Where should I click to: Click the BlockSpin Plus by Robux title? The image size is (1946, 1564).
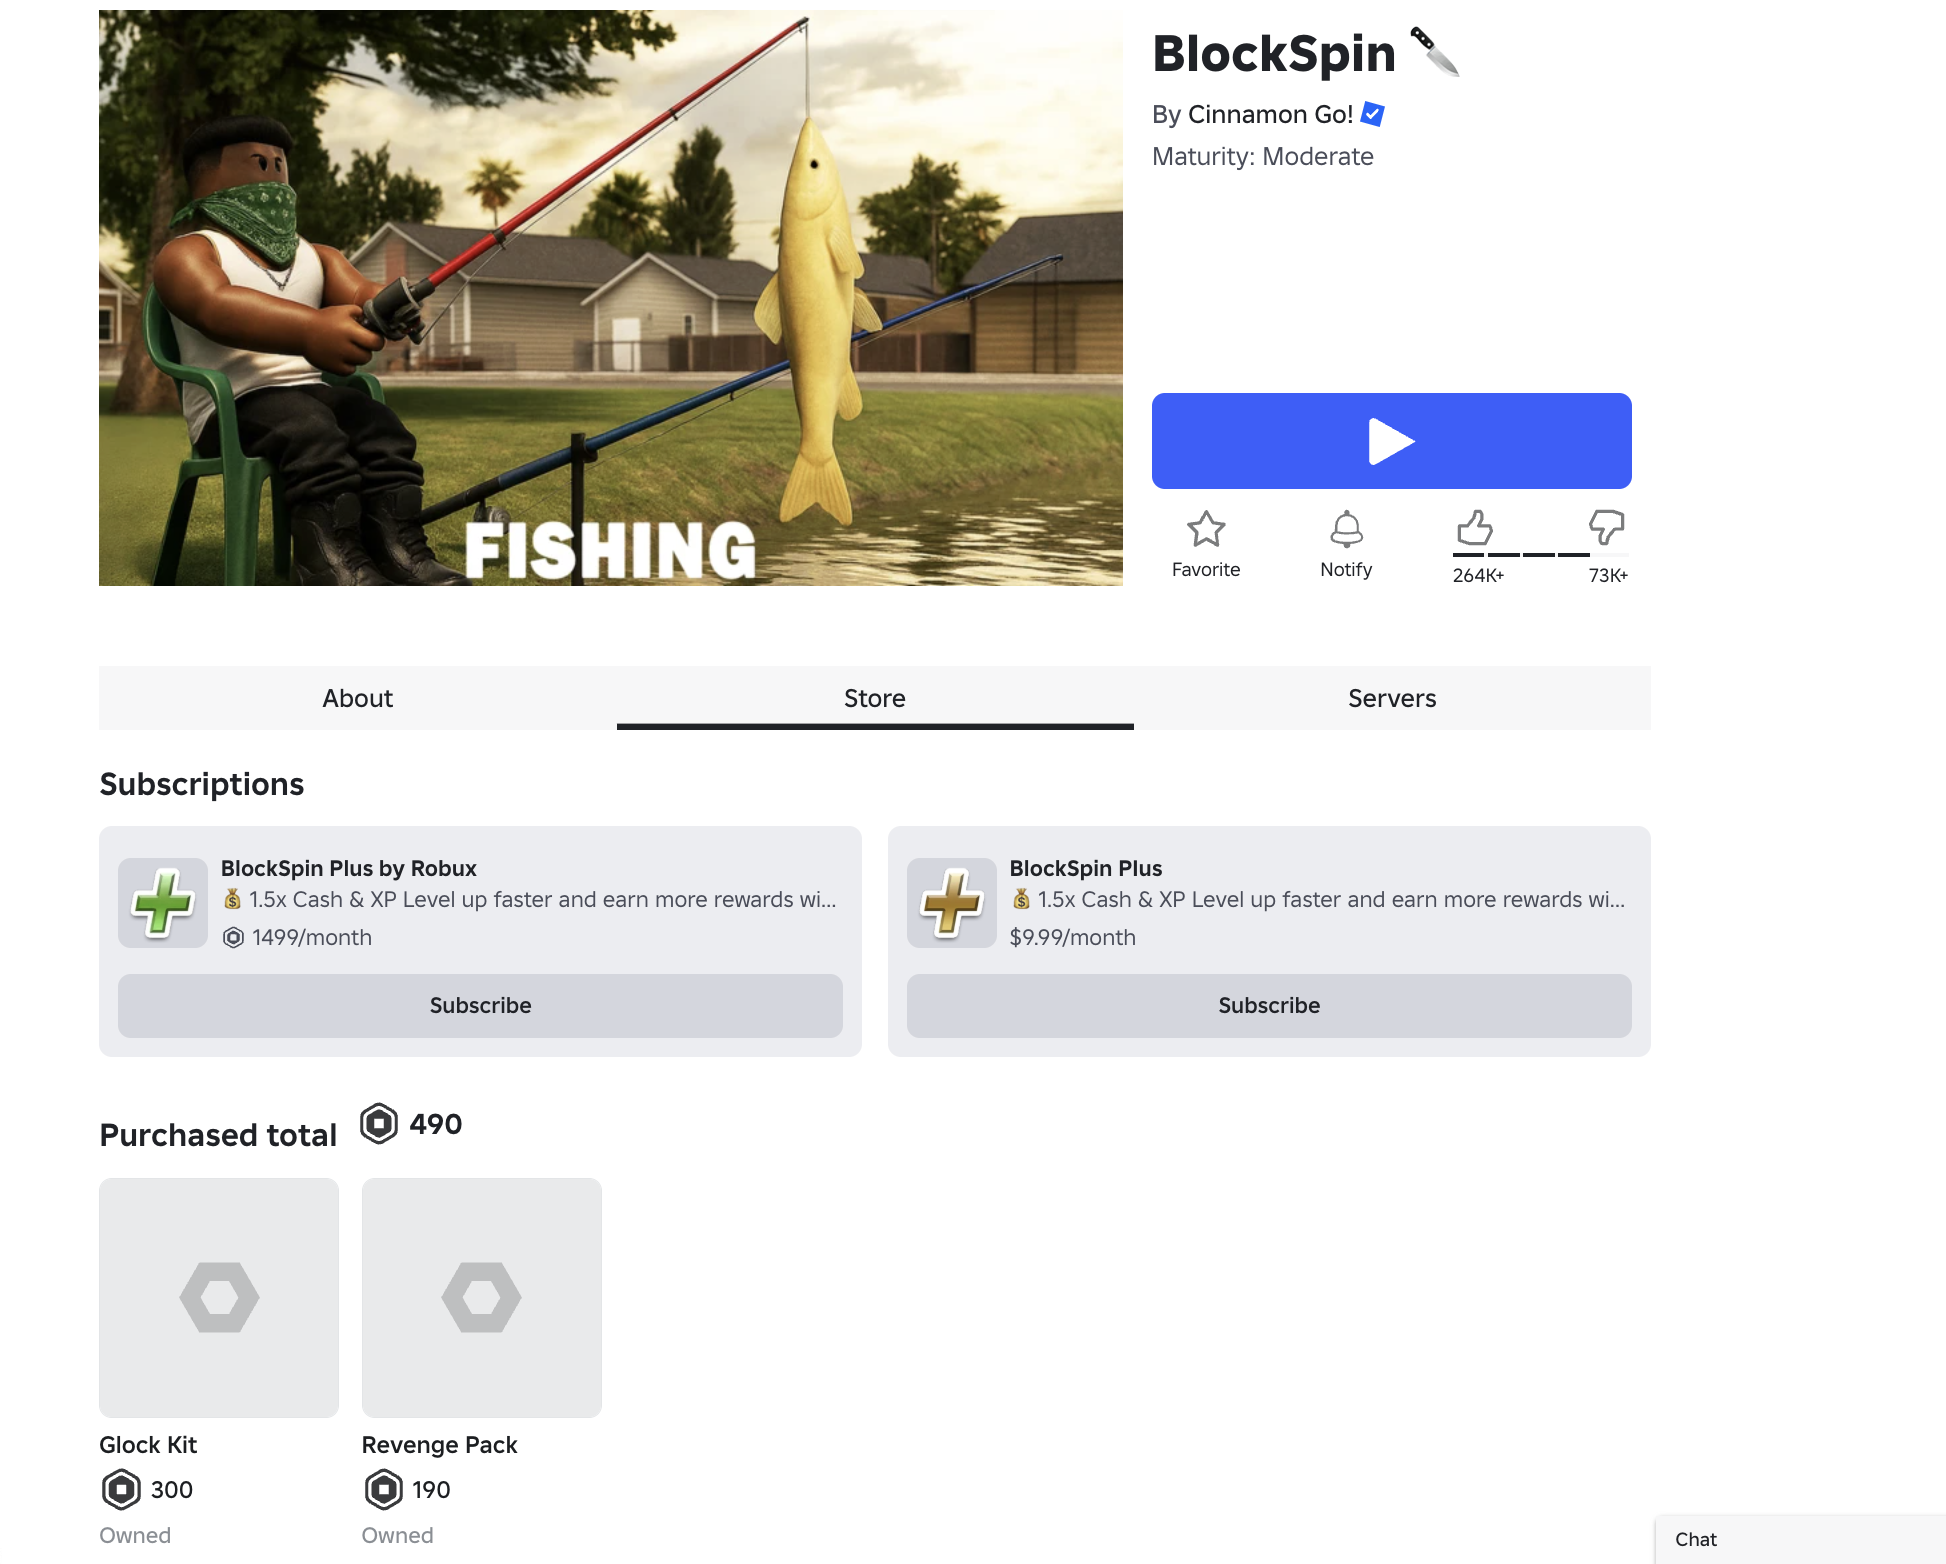348,868
